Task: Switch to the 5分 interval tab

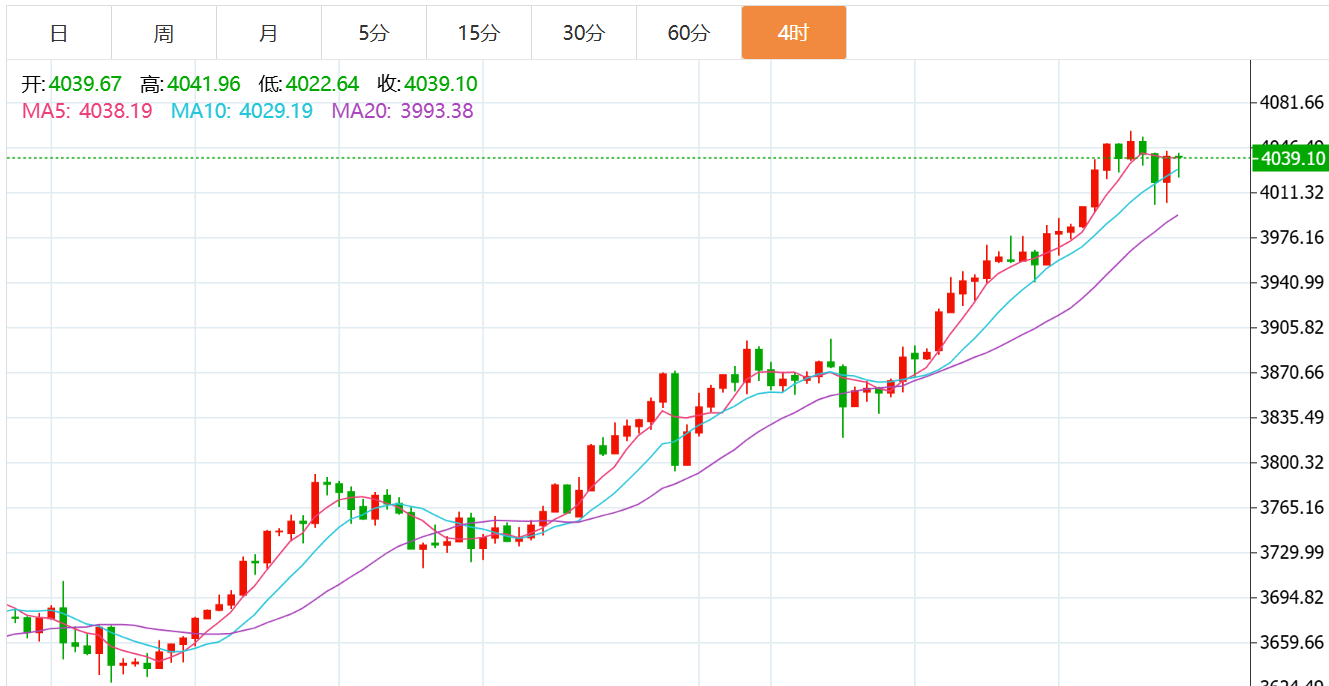Action: point(374,33)
